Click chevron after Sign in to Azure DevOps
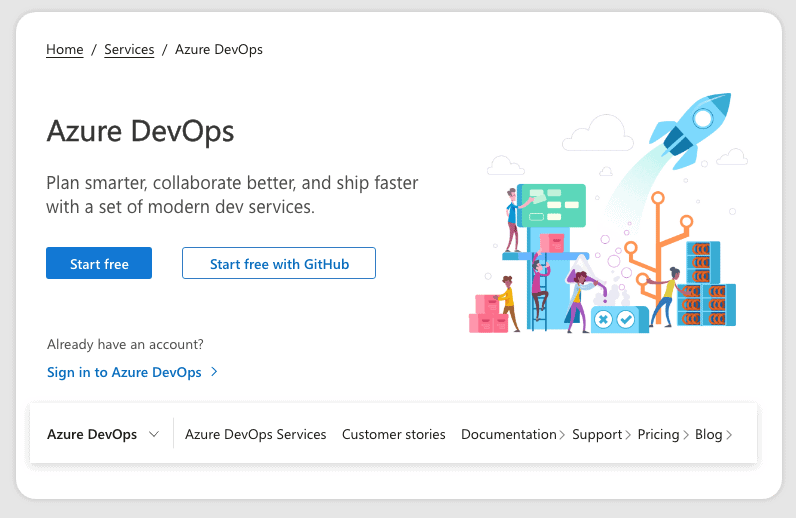 click(214, 372)
